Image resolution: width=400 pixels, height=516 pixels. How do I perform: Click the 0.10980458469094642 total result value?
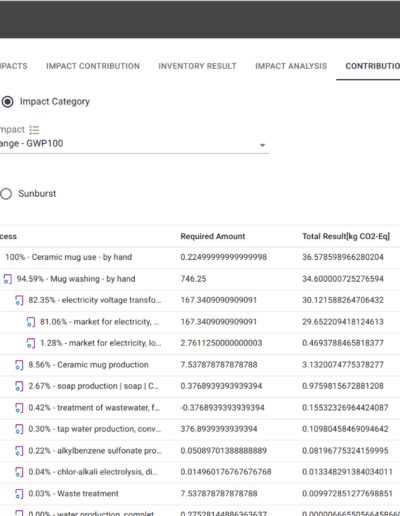(x=345, y=429)
